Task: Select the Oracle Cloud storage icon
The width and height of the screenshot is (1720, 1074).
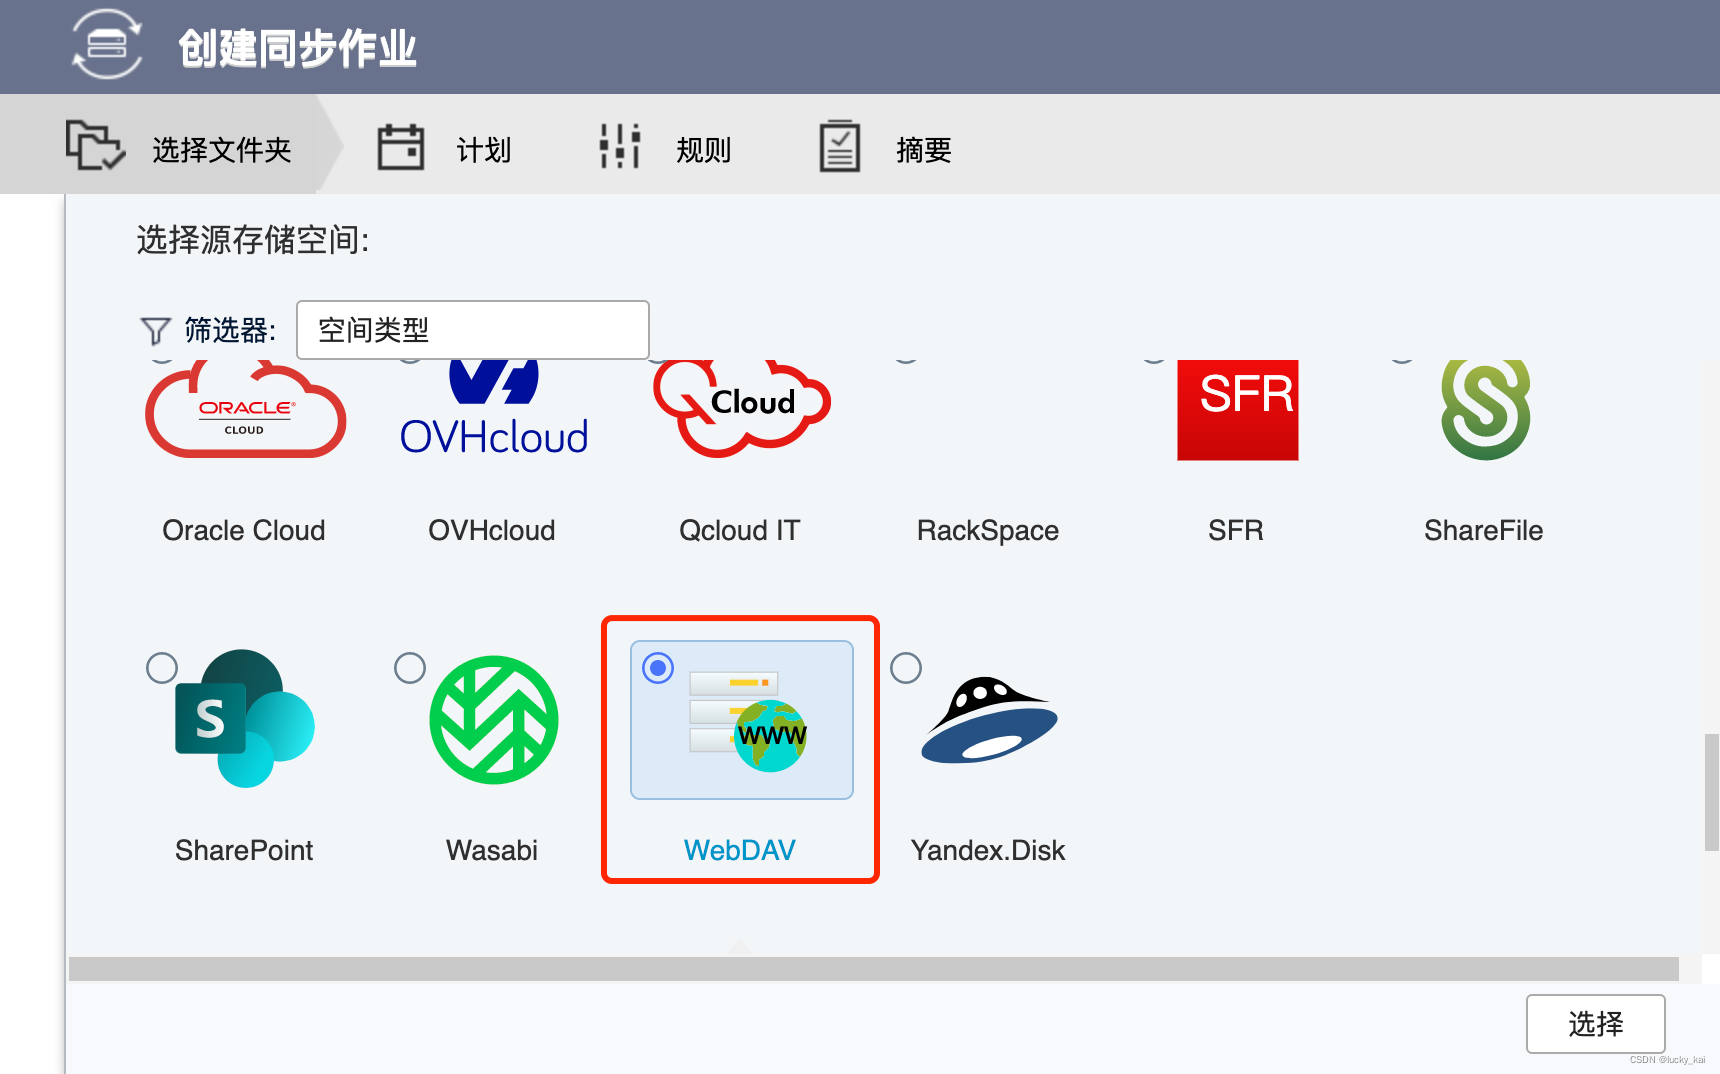Action: (x=245, y=410)
